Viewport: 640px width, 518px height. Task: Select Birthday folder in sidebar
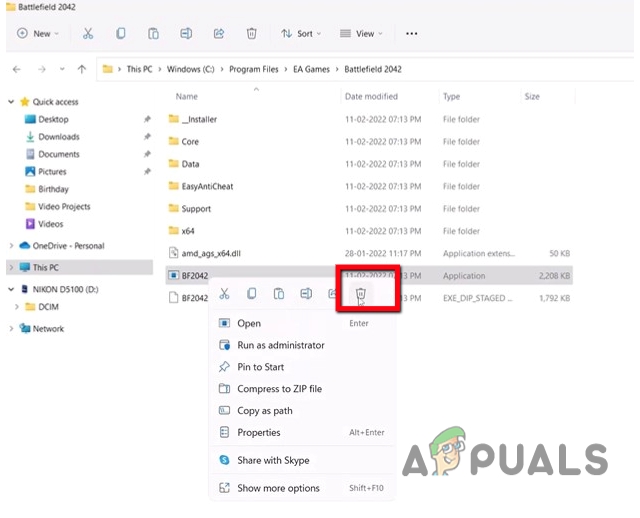tap(53, 189)
